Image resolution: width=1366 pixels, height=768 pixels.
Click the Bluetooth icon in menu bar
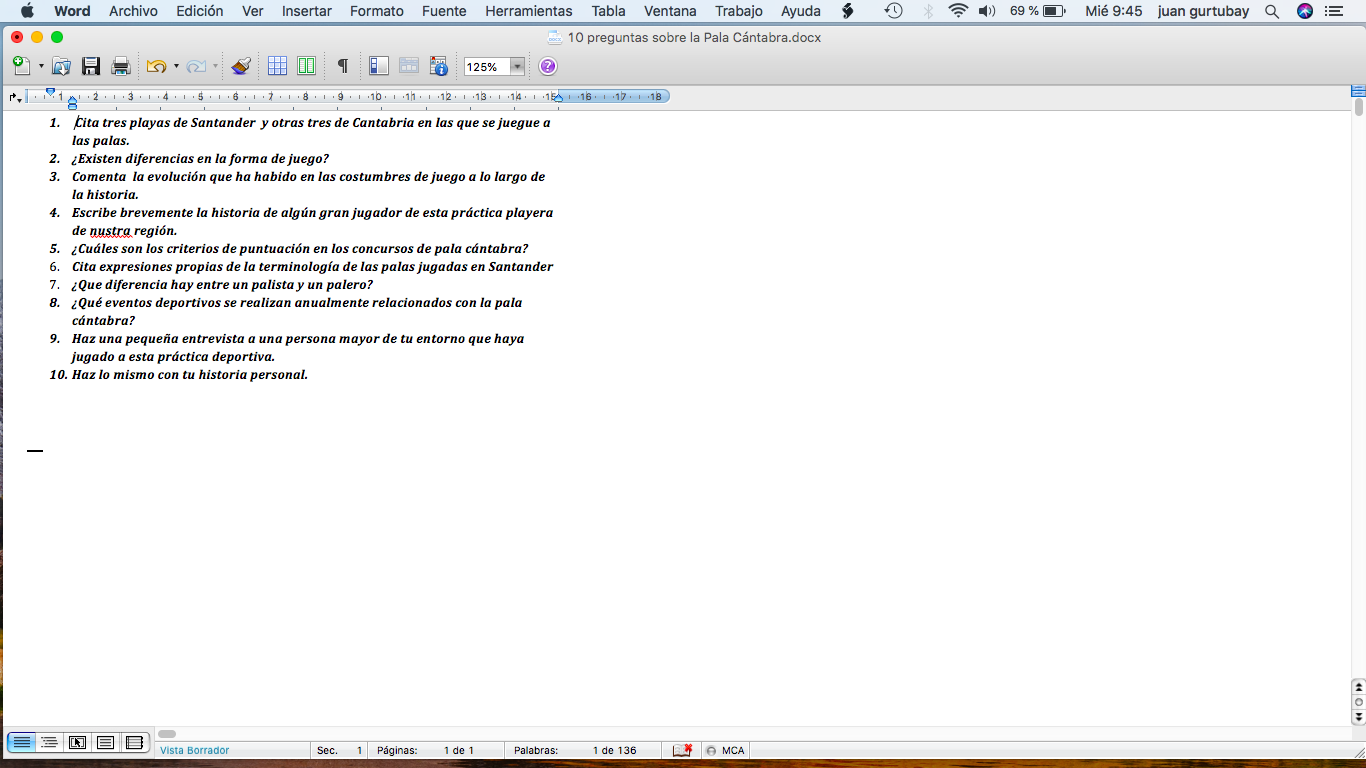pos(927,11)
